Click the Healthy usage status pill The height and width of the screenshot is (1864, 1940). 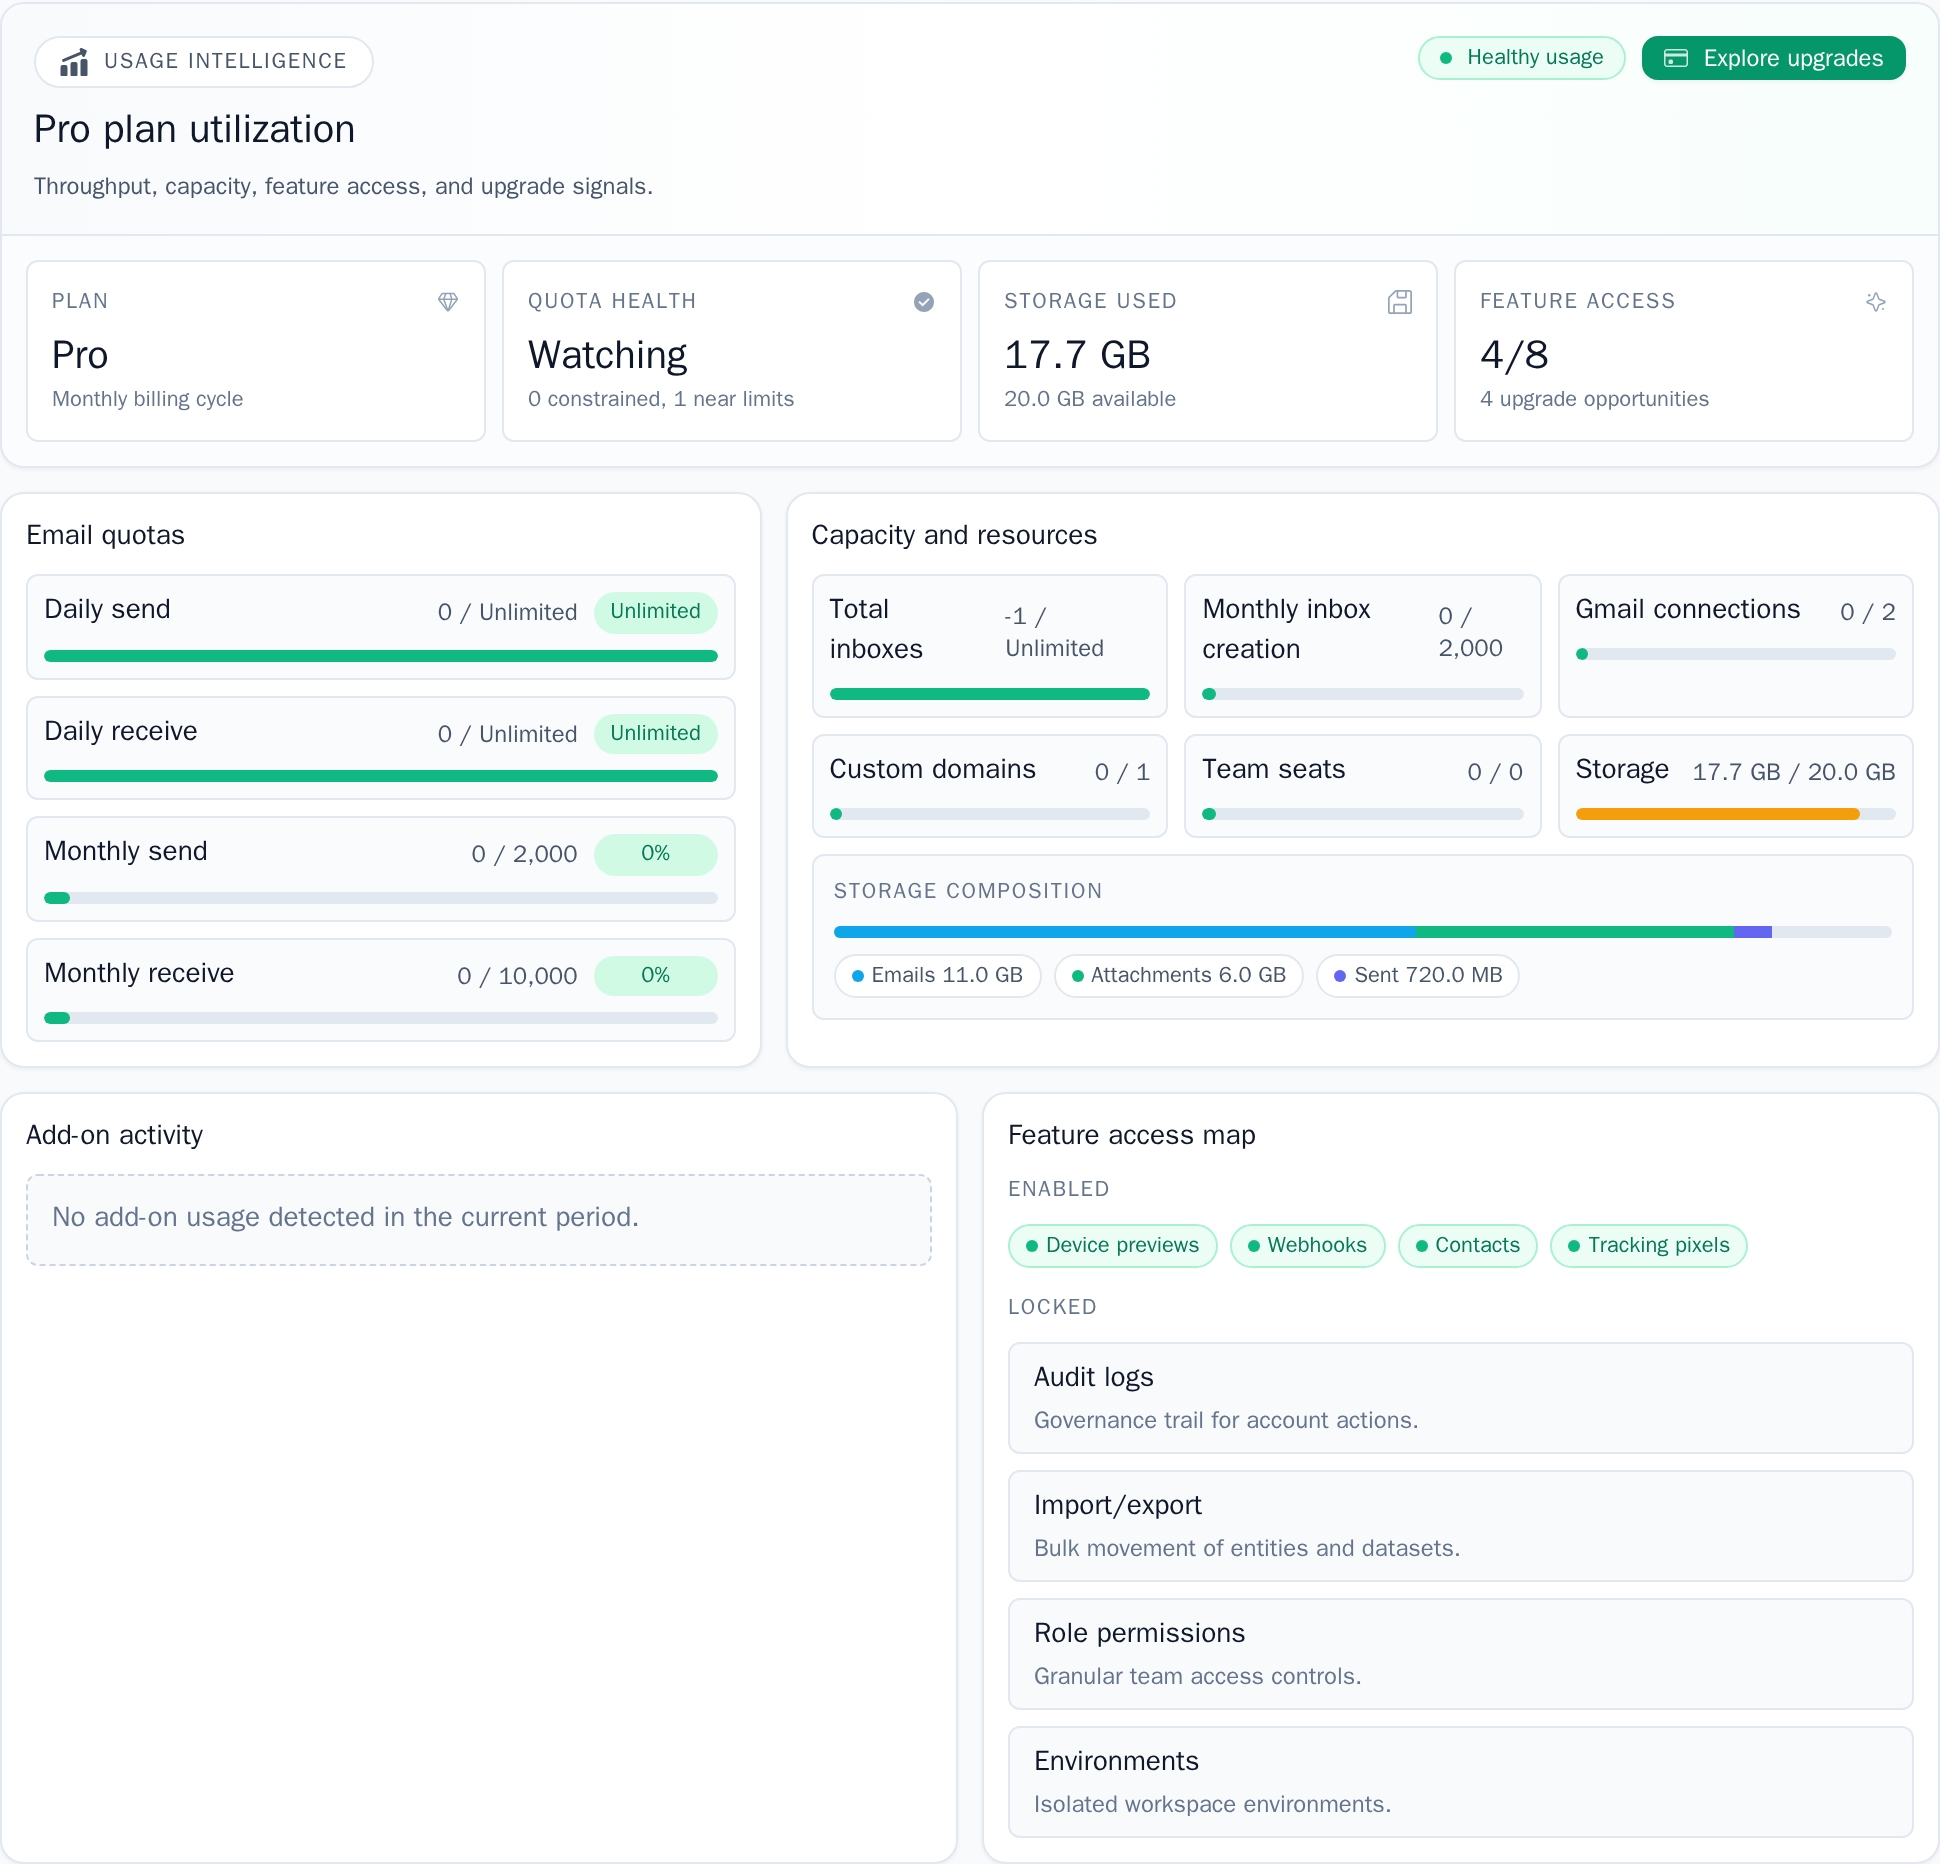1520,58
